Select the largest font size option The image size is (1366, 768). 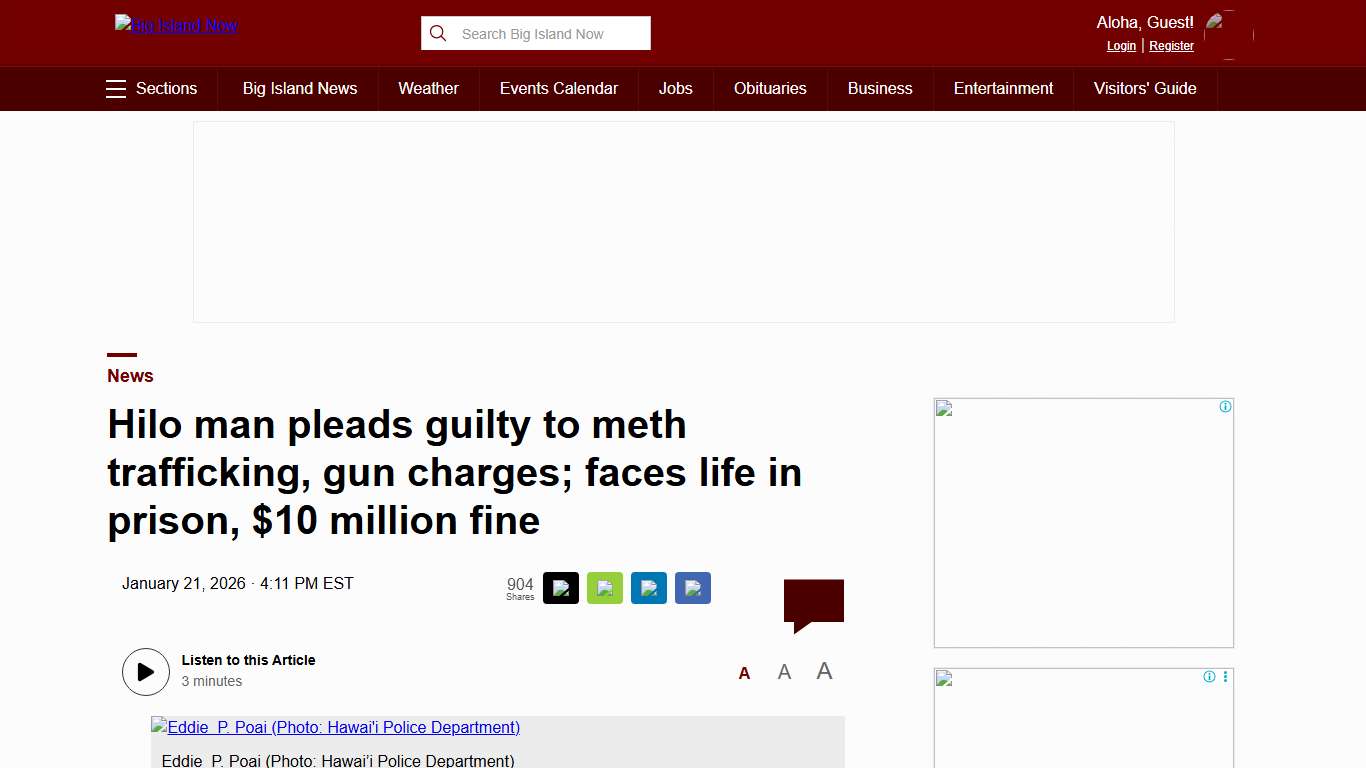824,671
